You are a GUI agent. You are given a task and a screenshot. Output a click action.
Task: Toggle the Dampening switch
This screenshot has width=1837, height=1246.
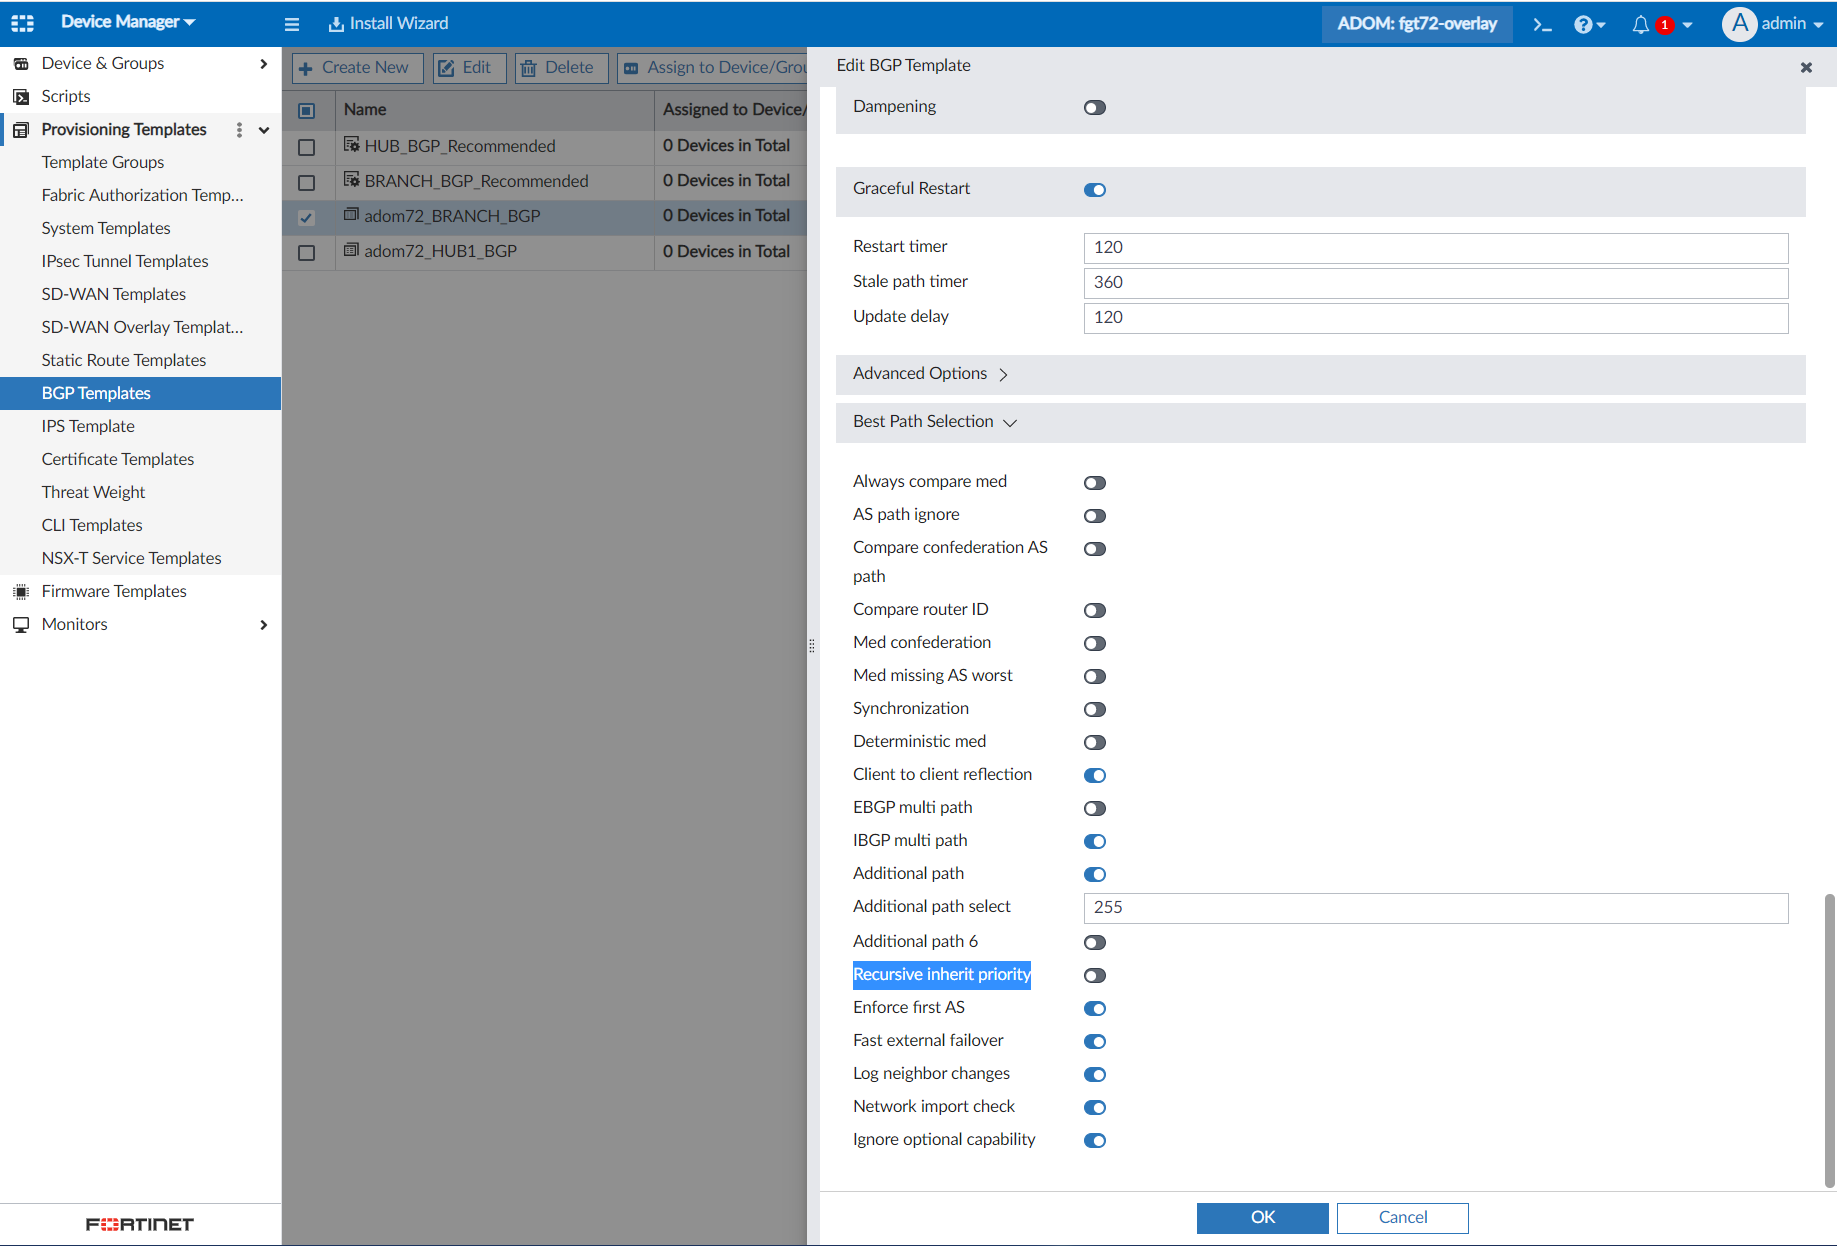click(x=1095, y=108)
